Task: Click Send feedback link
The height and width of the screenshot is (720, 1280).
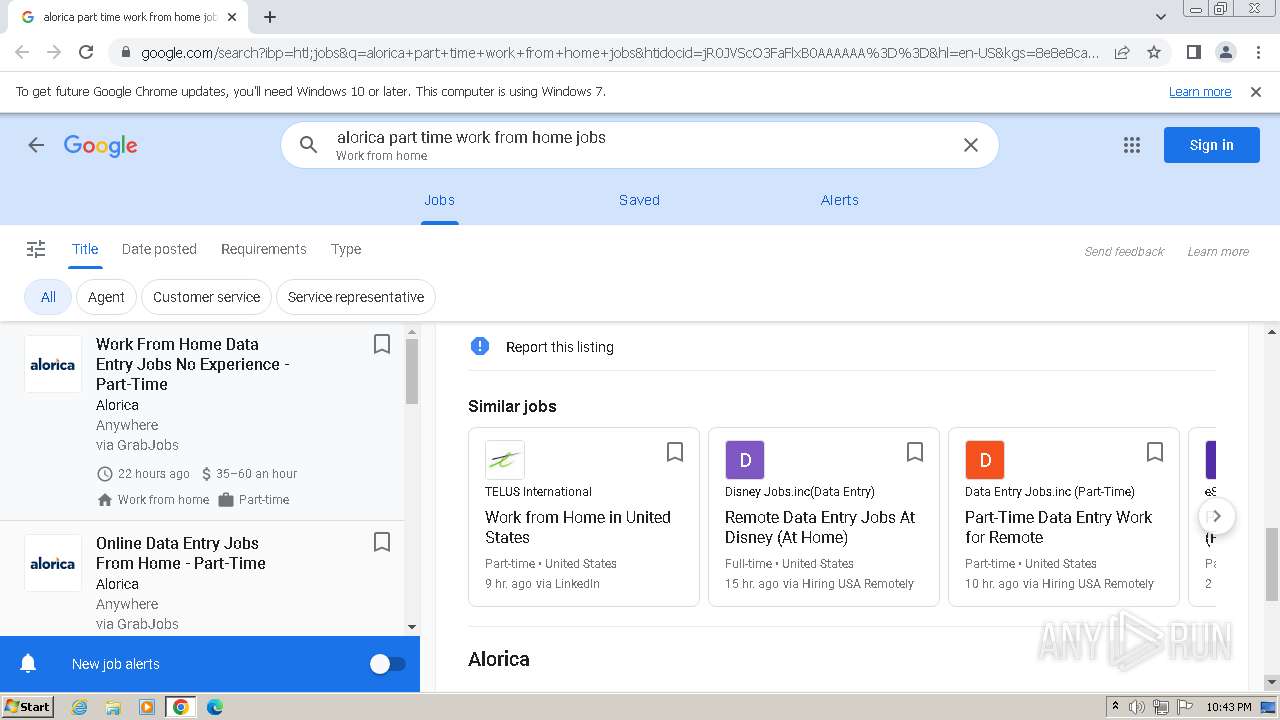Action: click(x=1124, y=251)
